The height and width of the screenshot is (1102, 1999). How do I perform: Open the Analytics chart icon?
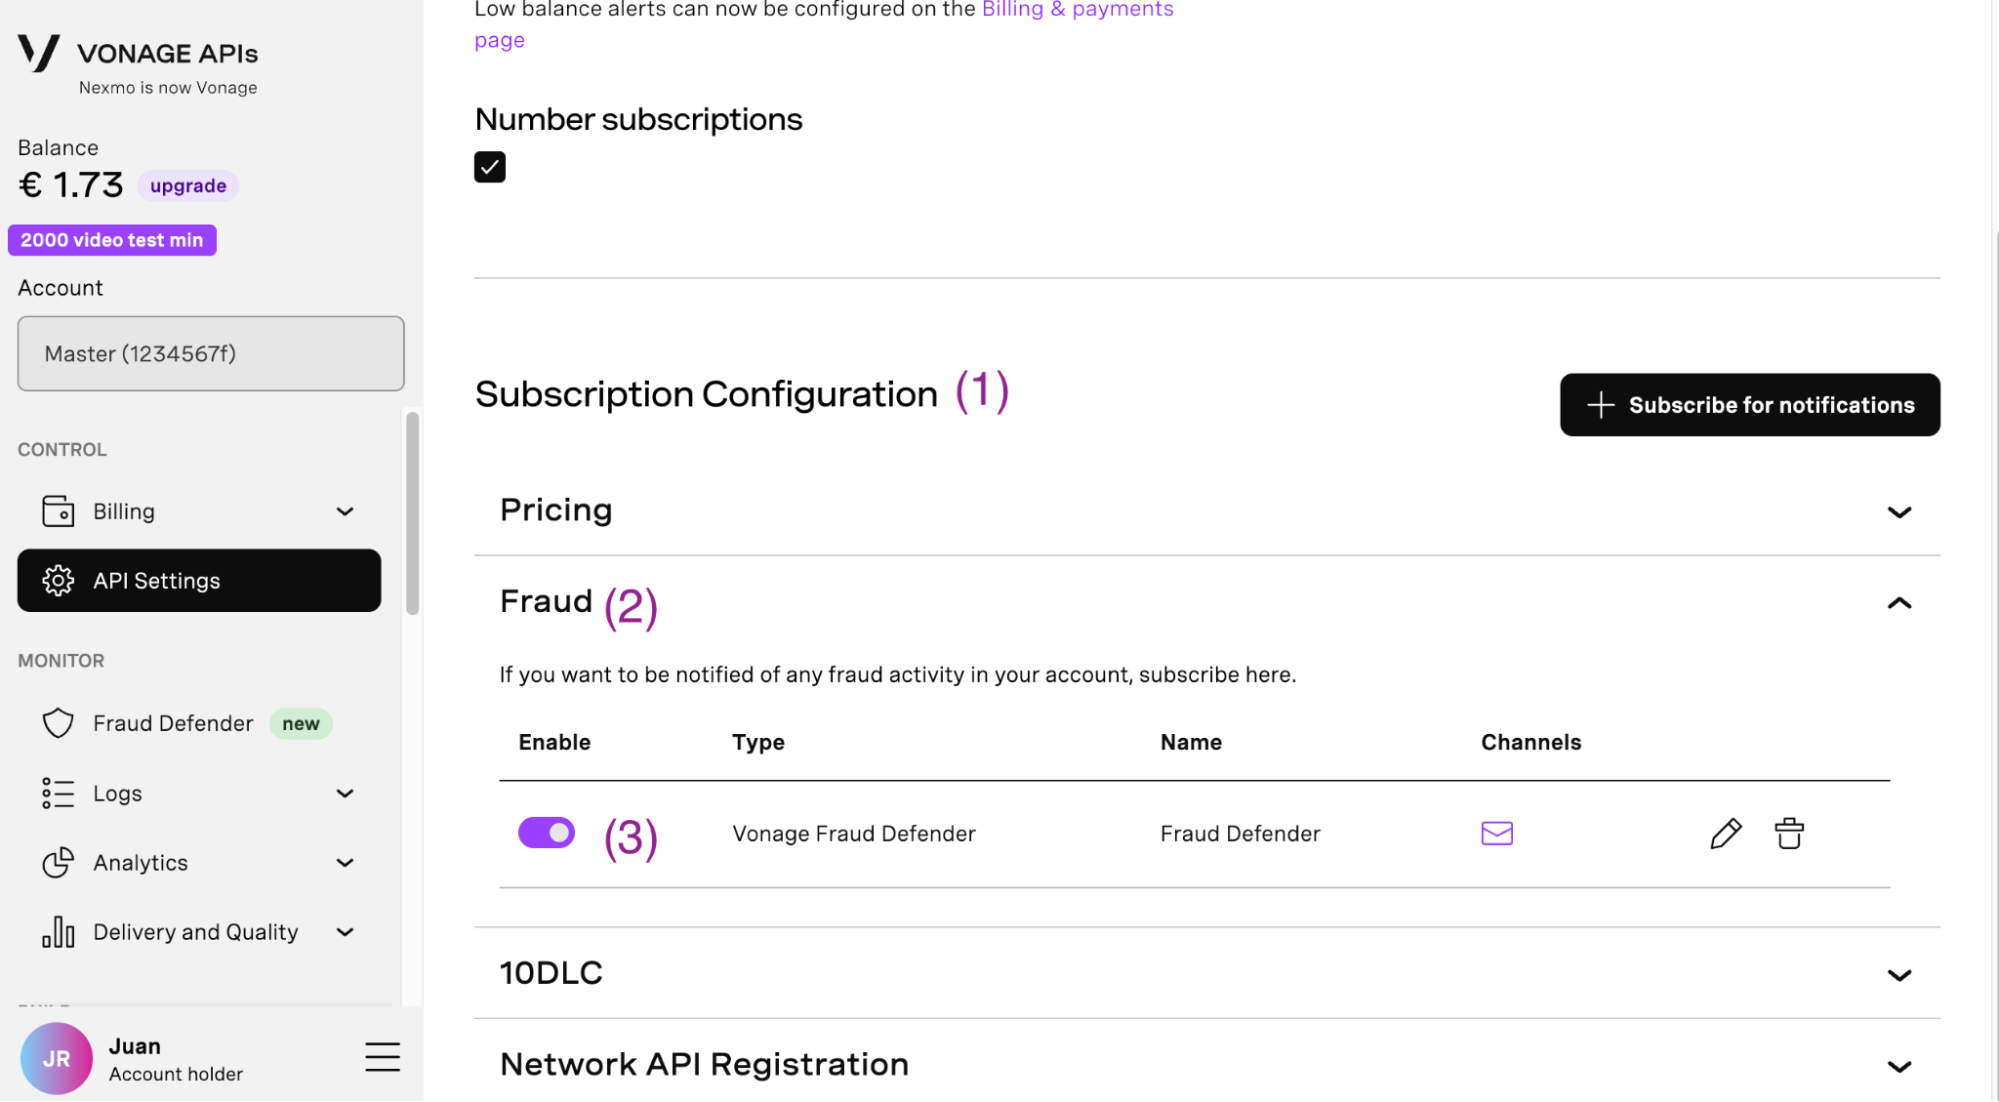pos(59,862)
